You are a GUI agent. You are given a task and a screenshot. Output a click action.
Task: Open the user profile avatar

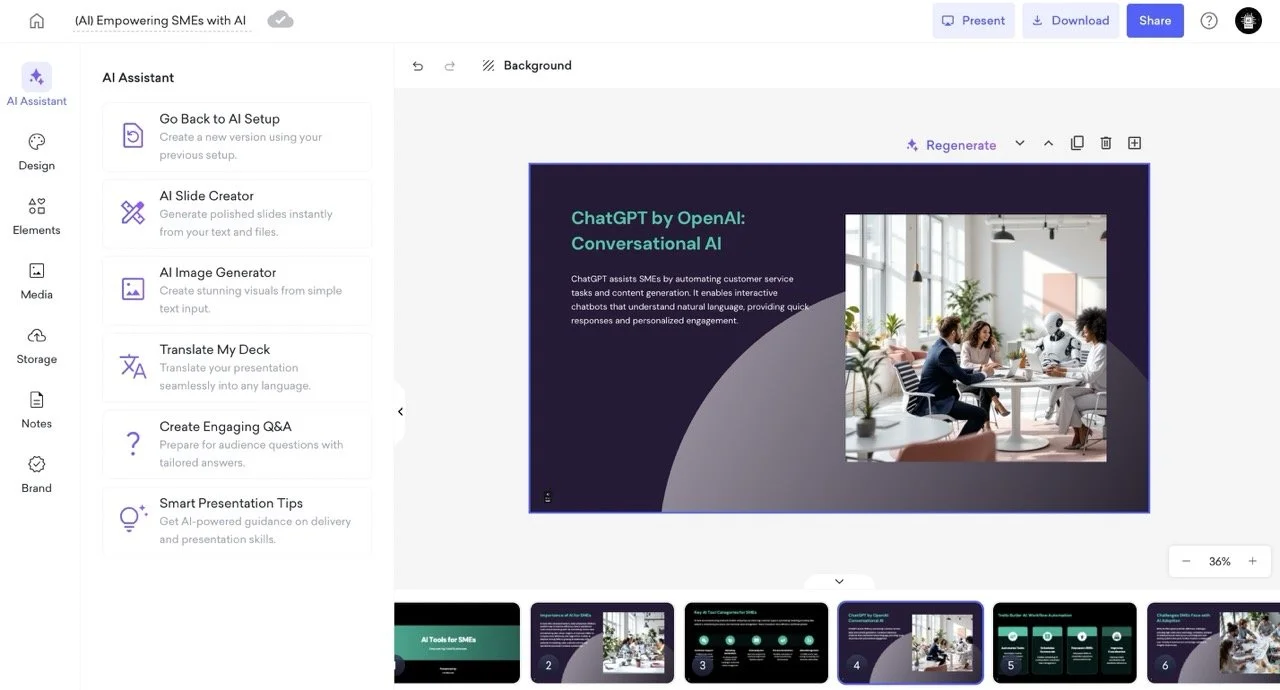tap(1248, 20)
